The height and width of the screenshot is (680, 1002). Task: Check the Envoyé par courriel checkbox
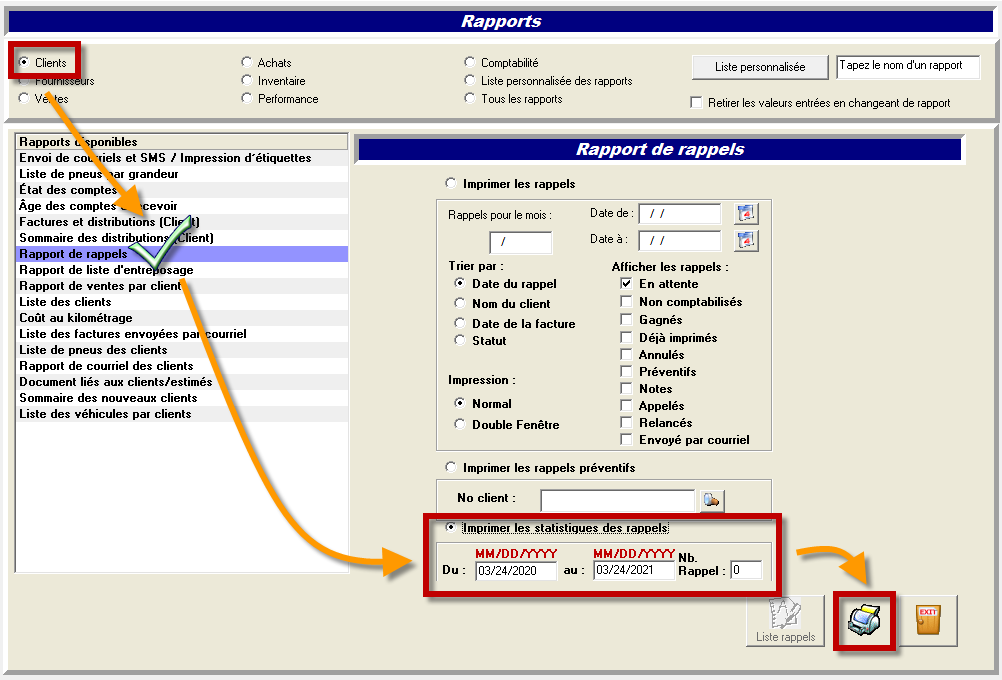[626, 440]
